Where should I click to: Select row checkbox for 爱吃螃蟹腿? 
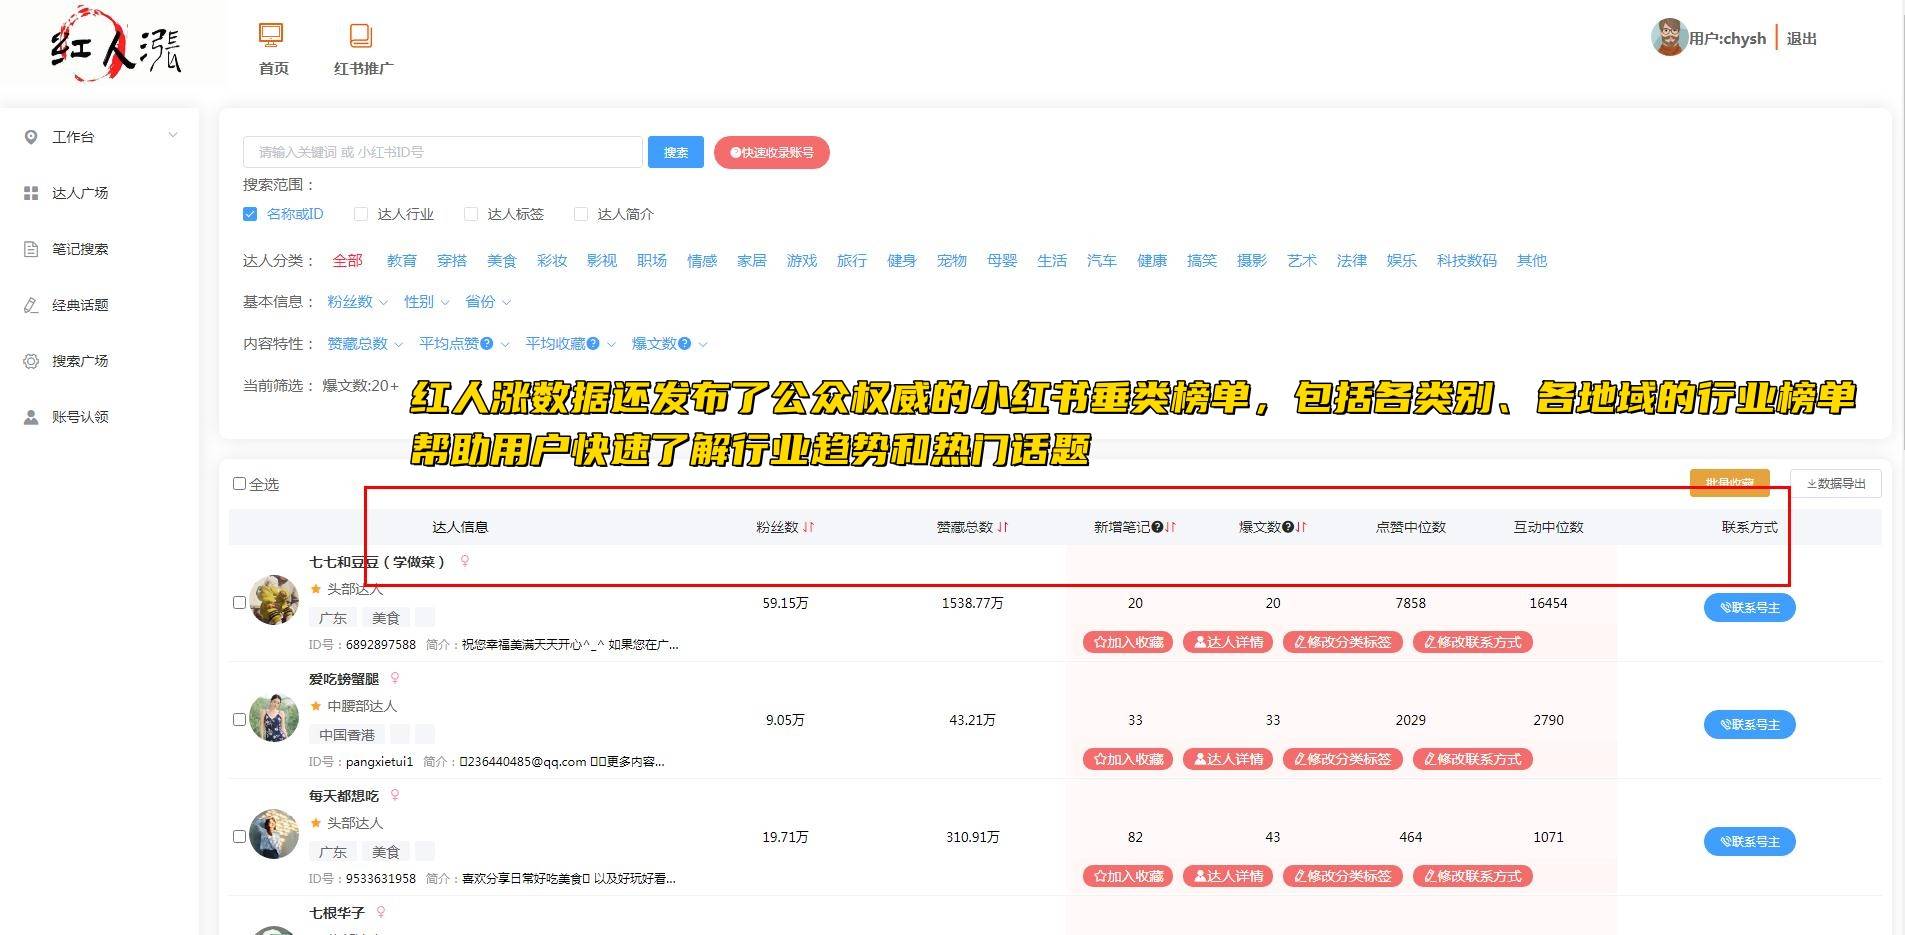tap(239, 720)
